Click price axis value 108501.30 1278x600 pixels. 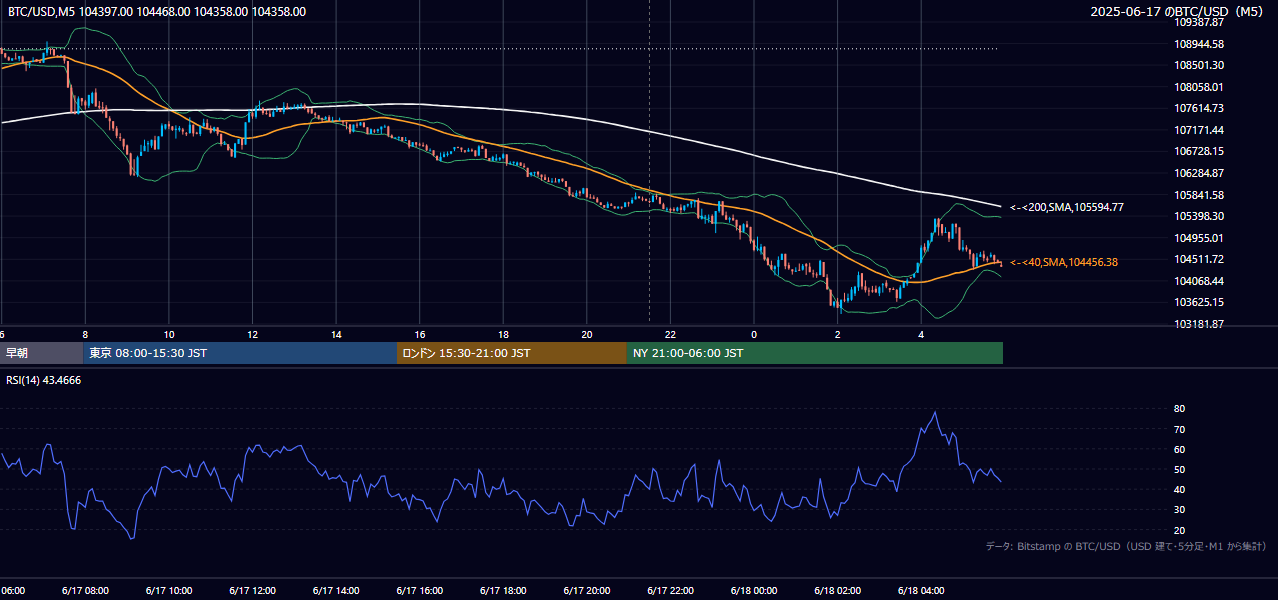(1200, 65)
